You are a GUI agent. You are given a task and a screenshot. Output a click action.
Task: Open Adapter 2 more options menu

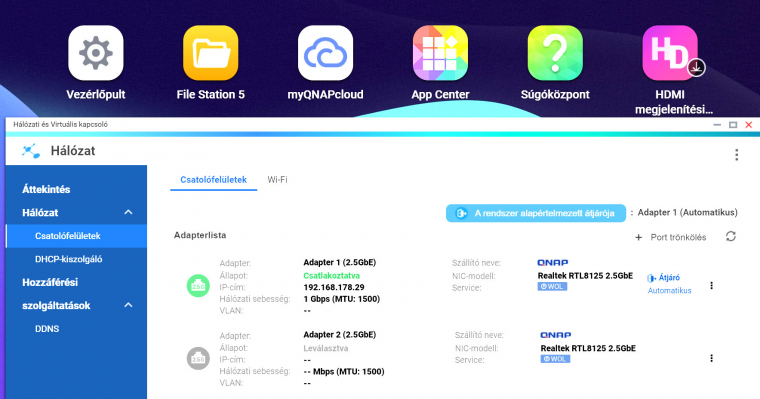[x=712, y=358]
